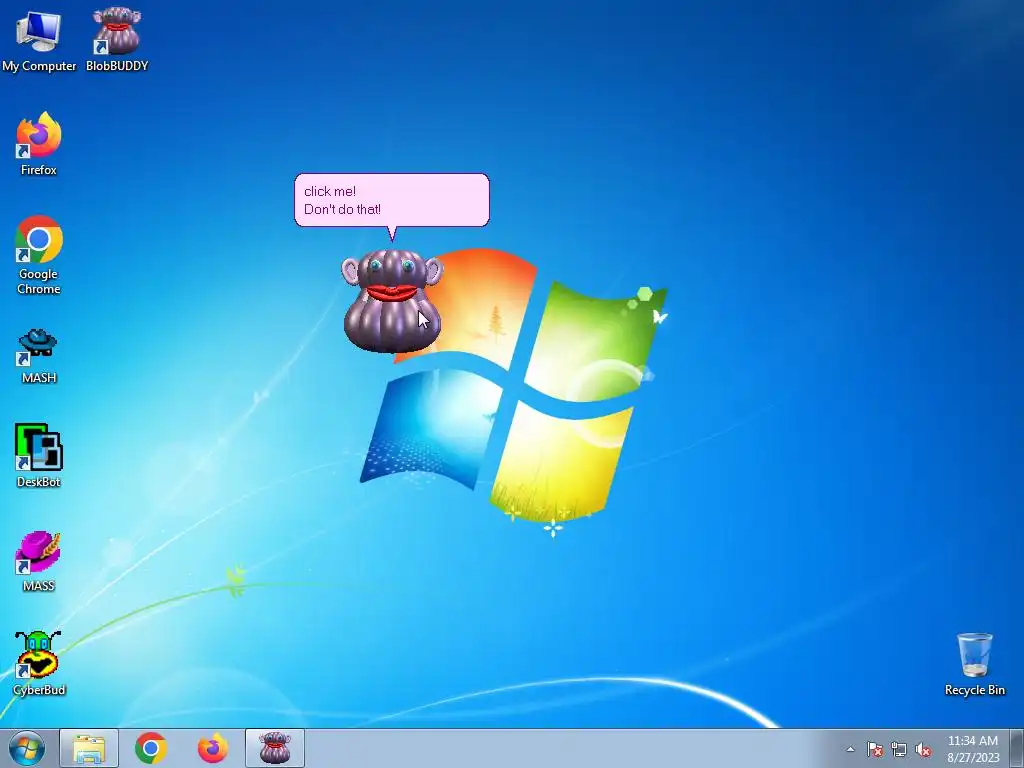Show hidden system tray icons
The width and height of the screenshot is (1024, 768).
(x=850, y=749)
